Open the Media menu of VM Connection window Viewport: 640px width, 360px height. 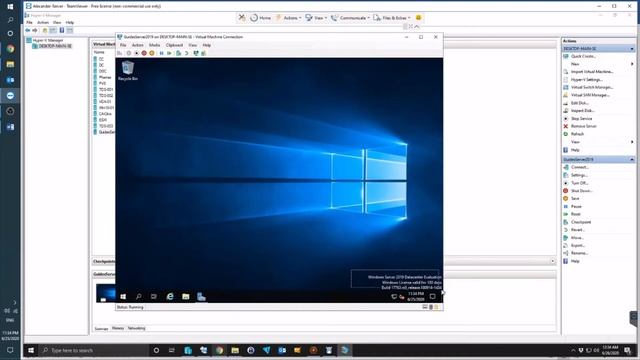pyautogui.click(x=154, y=45)
